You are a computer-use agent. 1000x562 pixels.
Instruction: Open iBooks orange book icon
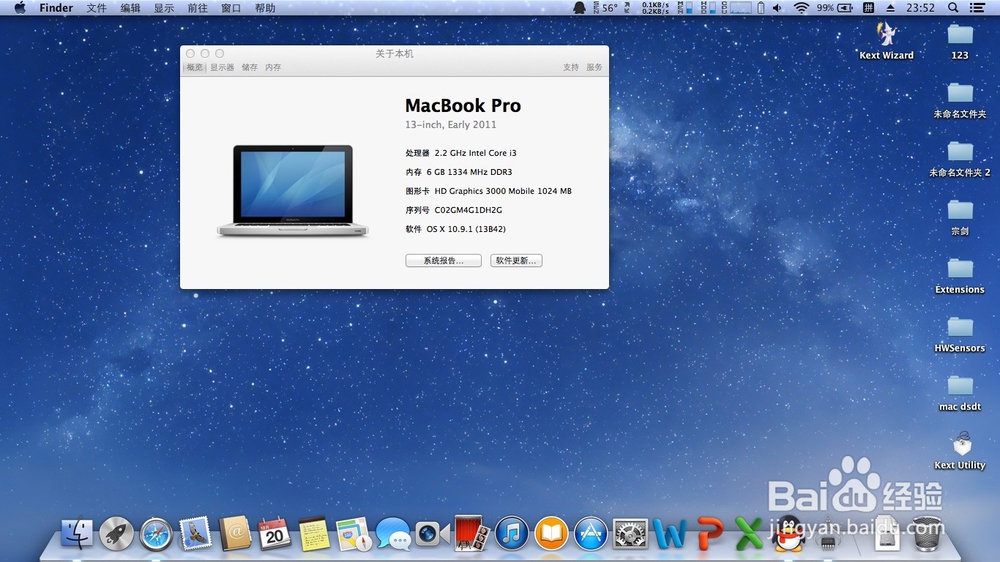(551, 533)
